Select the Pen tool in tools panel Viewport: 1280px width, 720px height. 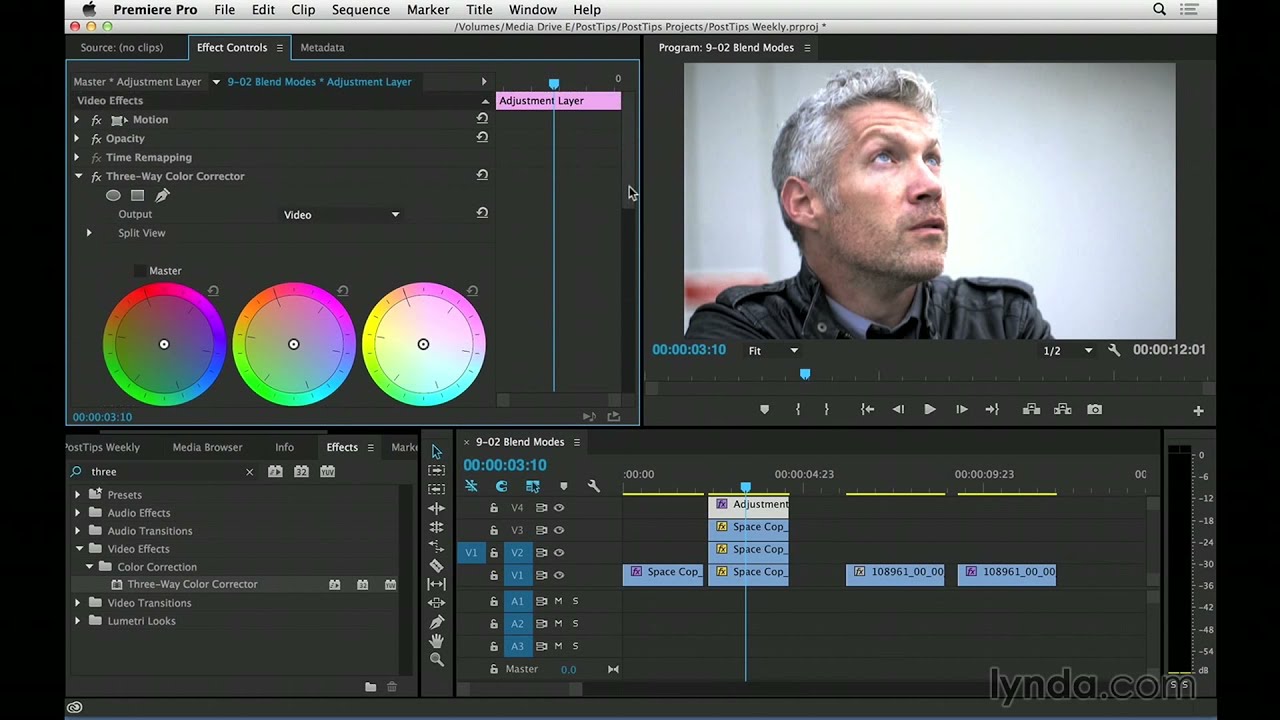tap(436, 622)
